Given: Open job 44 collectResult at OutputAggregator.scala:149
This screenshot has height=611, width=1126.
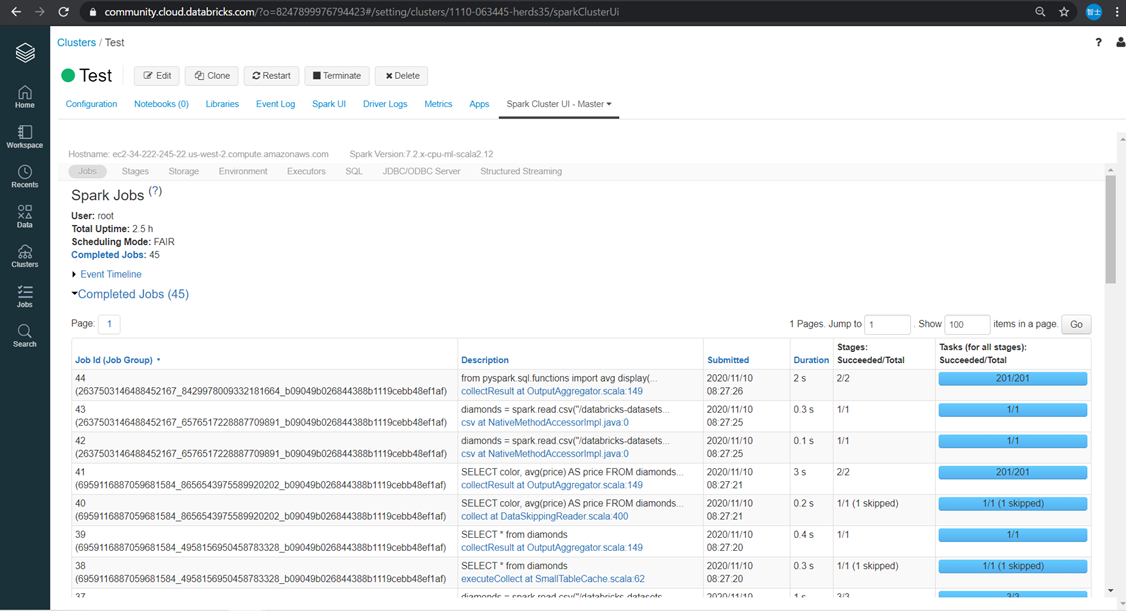Looking at the screenshot, I should coord(552,391).
